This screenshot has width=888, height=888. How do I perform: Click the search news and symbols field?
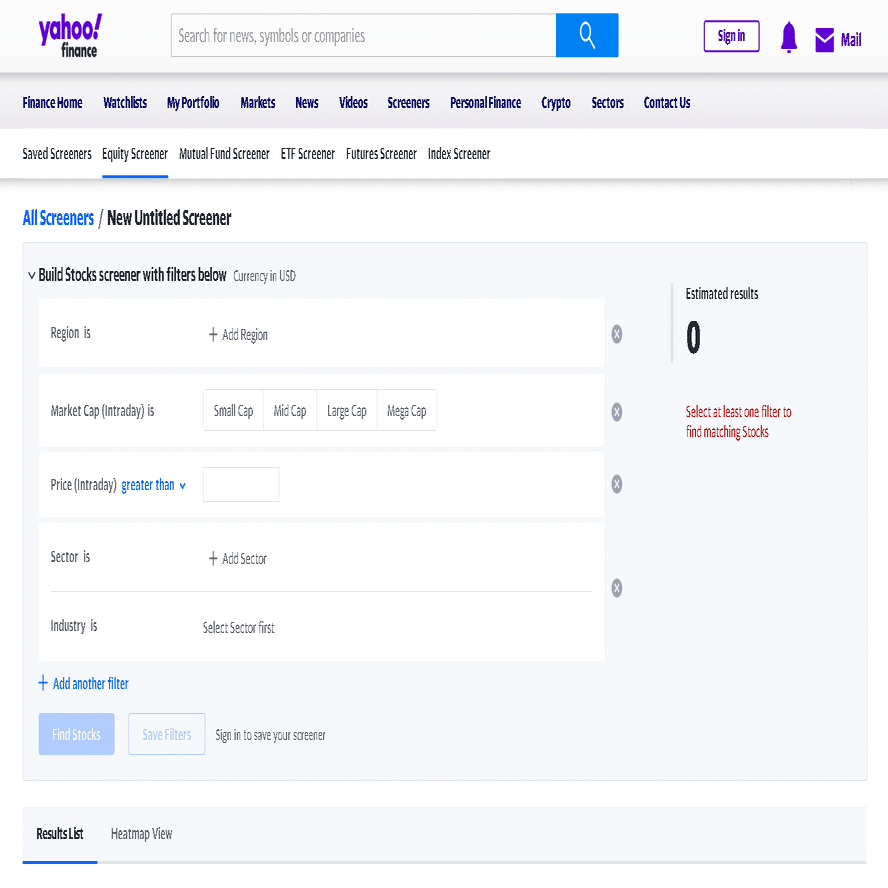pos(364,35)
